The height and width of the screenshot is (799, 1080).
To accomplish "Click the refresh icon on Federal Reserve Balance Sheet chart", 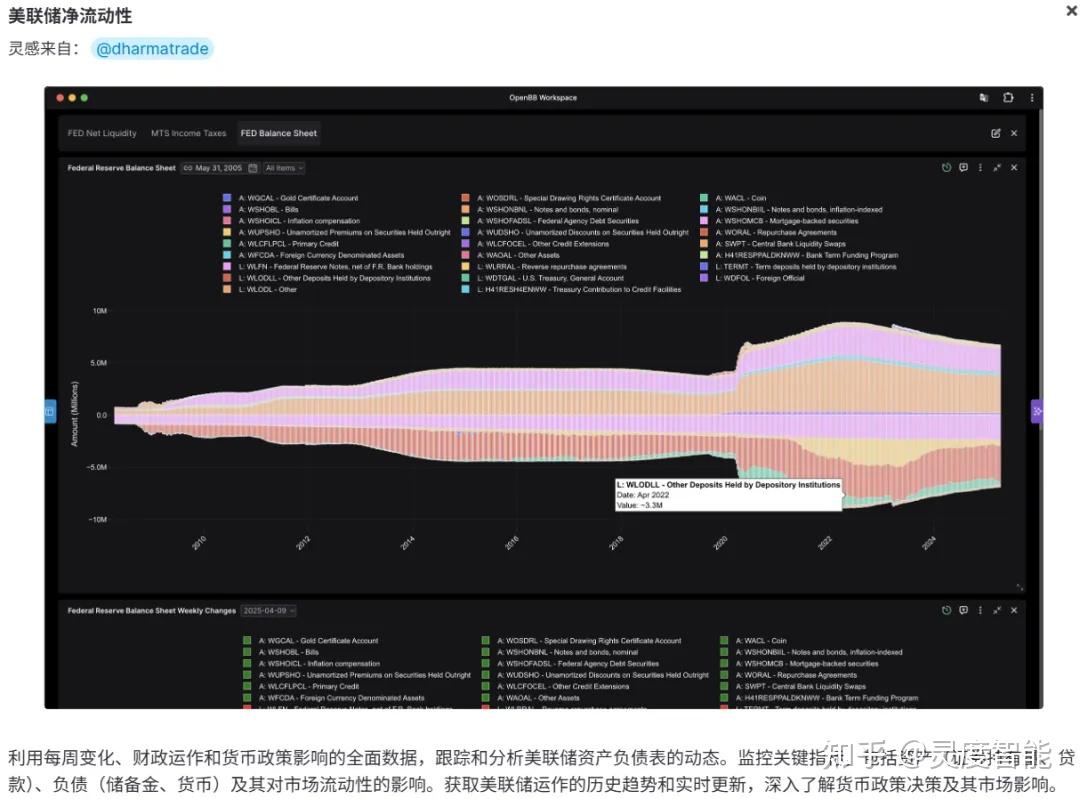I will click(946, 167).
